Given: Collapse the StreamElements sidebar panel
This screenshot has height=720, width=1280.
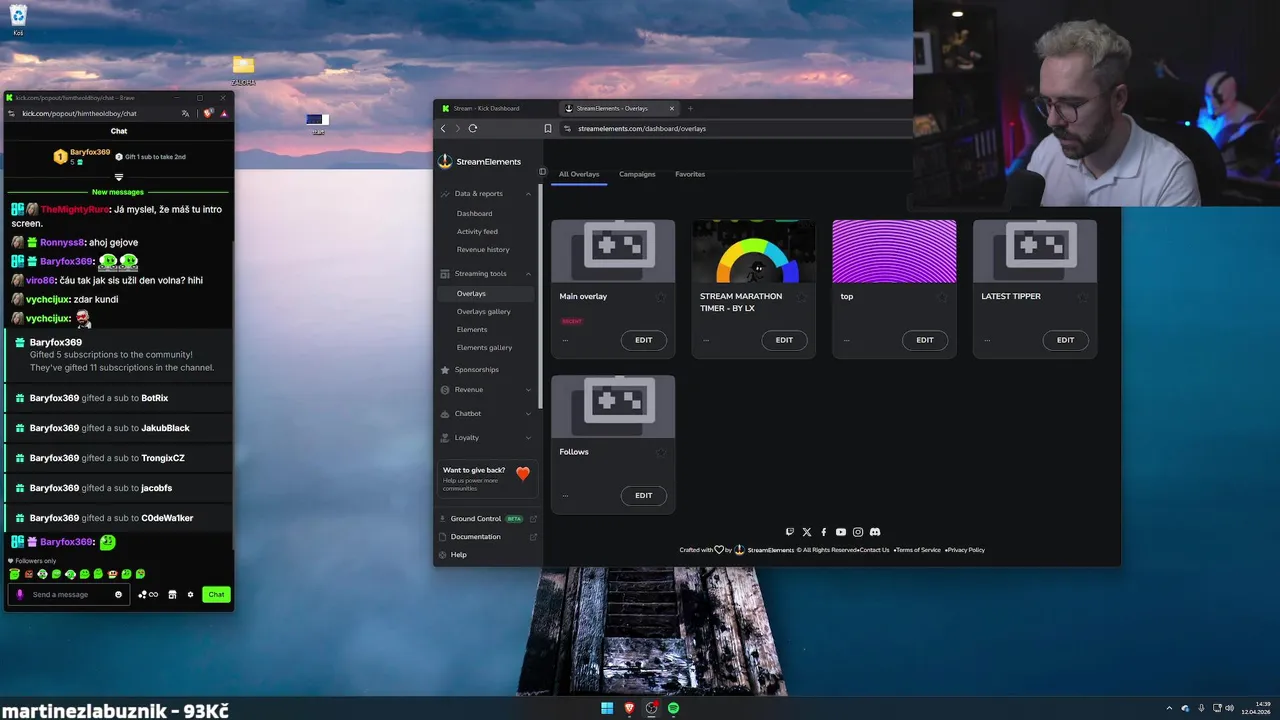Looking at the screenshot, I should (543, 171).
